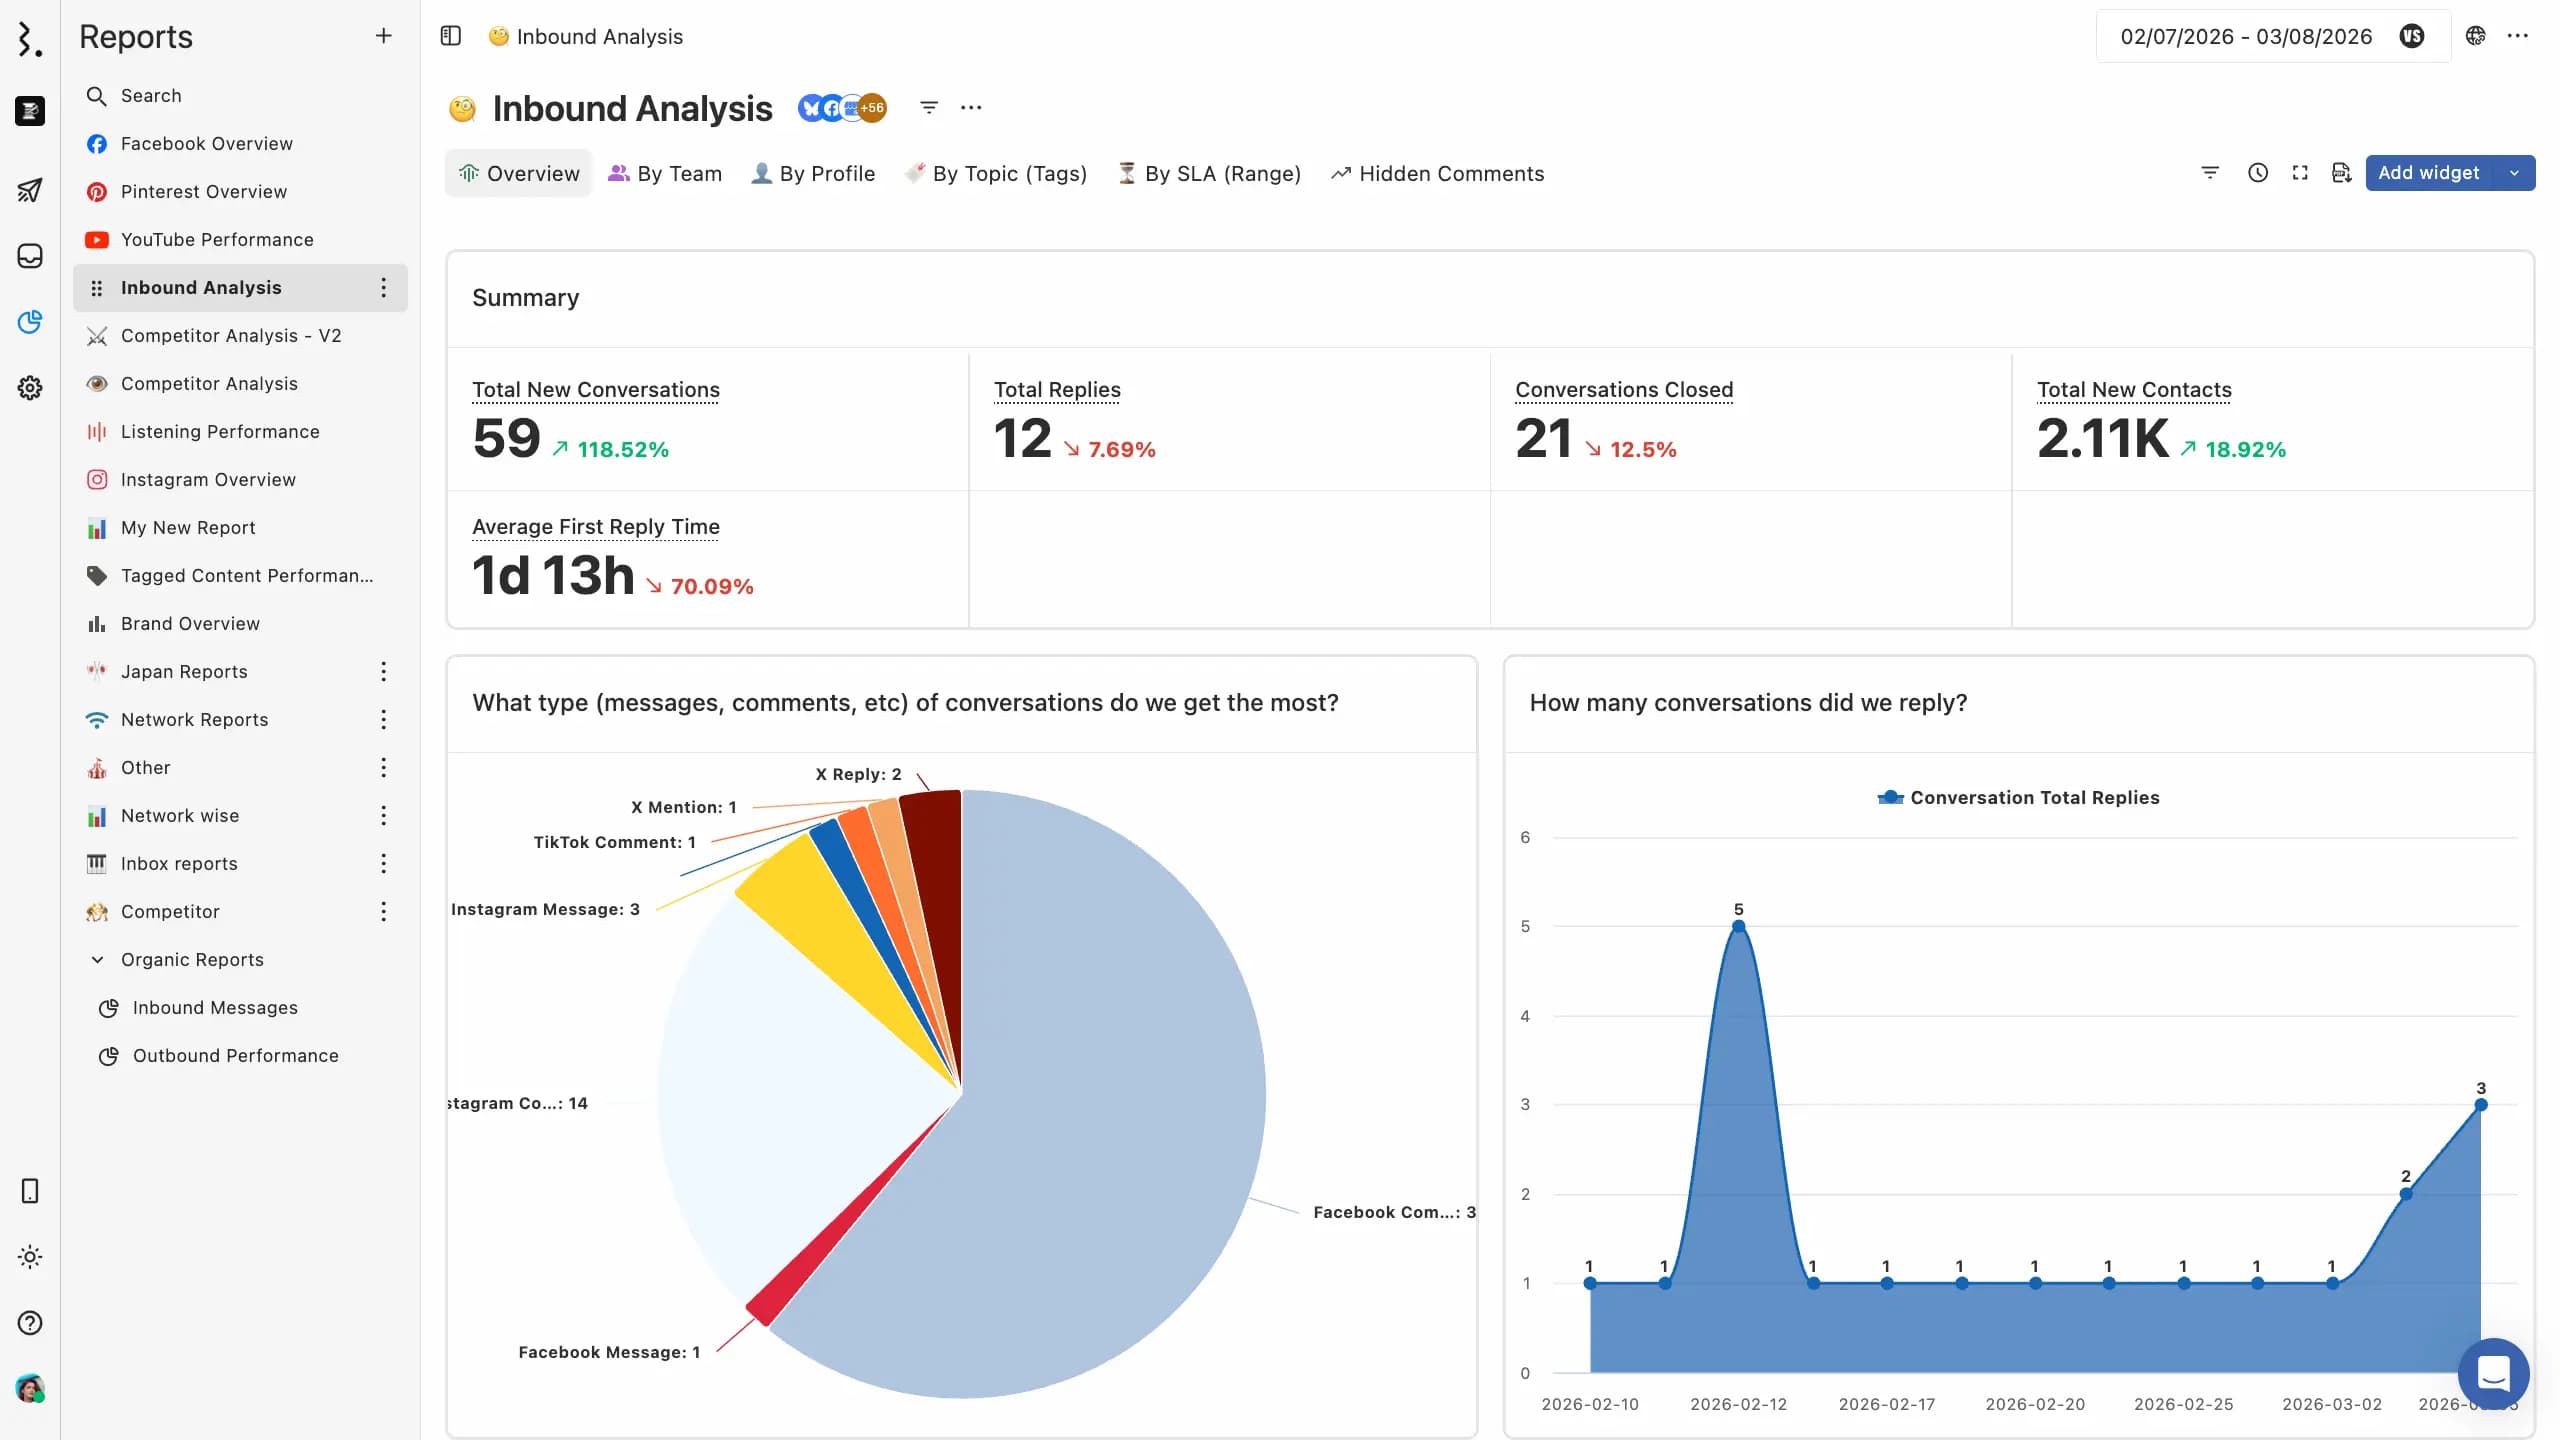Open the filter icon on the report toolbar
The width and height of the screenshot is (2560, 1440).
click(x=2209, y=172)
